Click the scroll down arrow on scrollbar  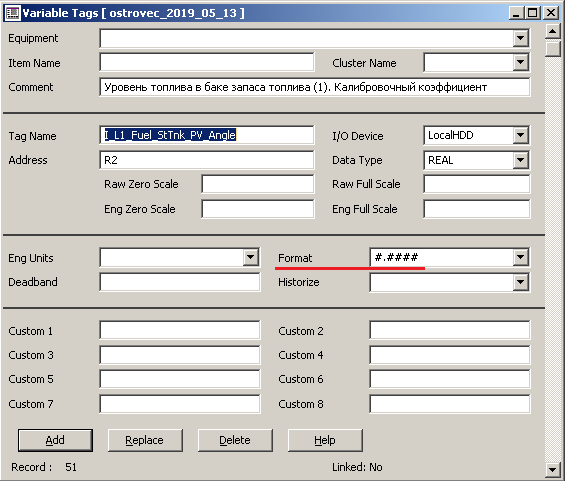coord(552,469)
